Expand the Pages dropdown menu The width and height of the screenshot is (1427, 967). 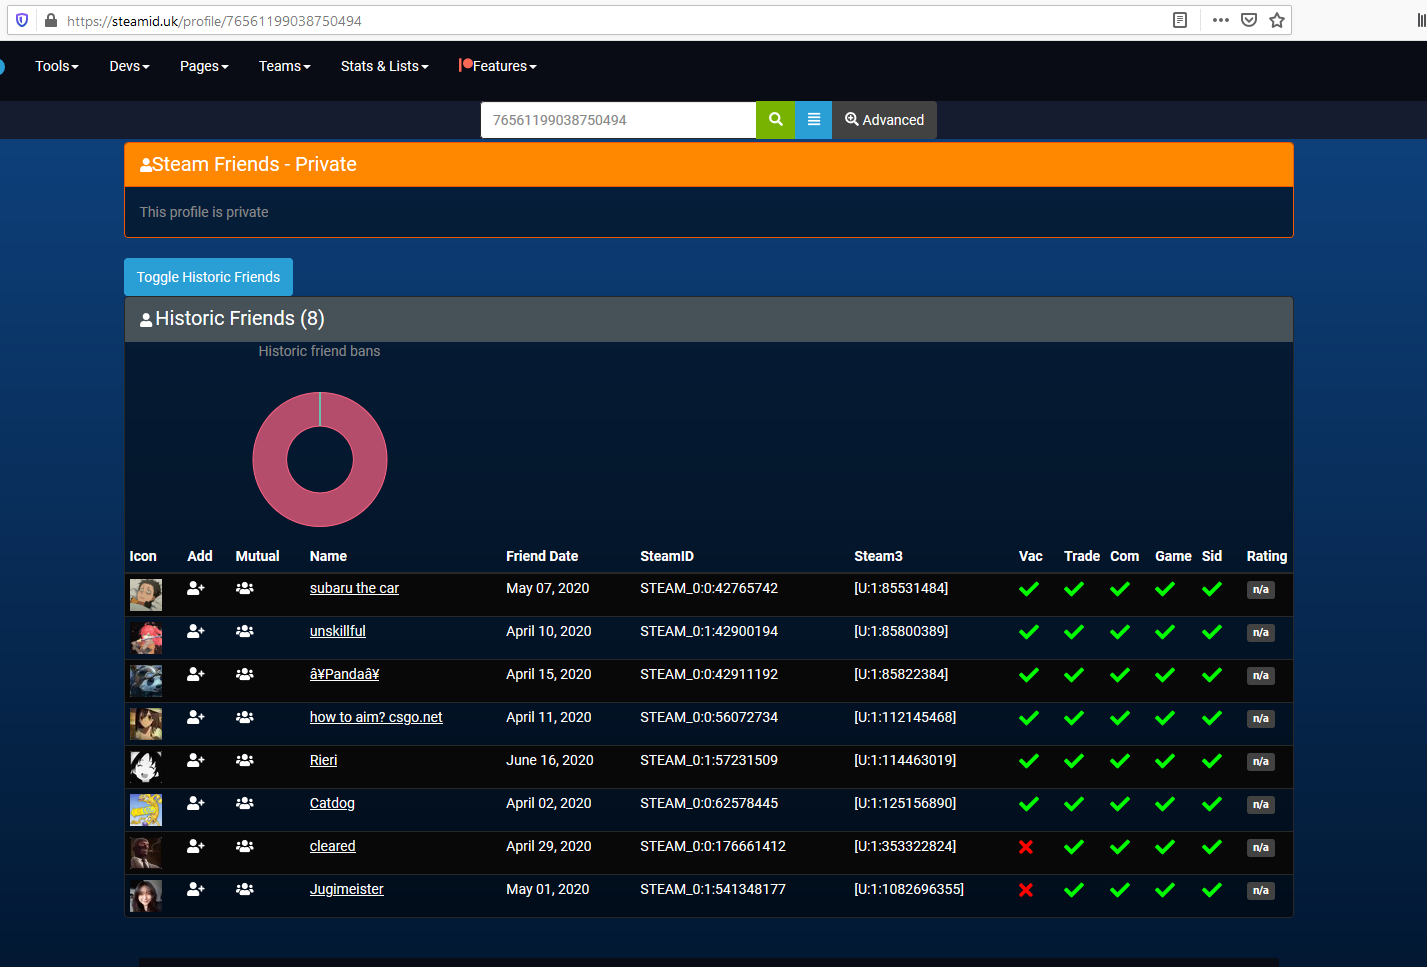[x=204, y=66]
